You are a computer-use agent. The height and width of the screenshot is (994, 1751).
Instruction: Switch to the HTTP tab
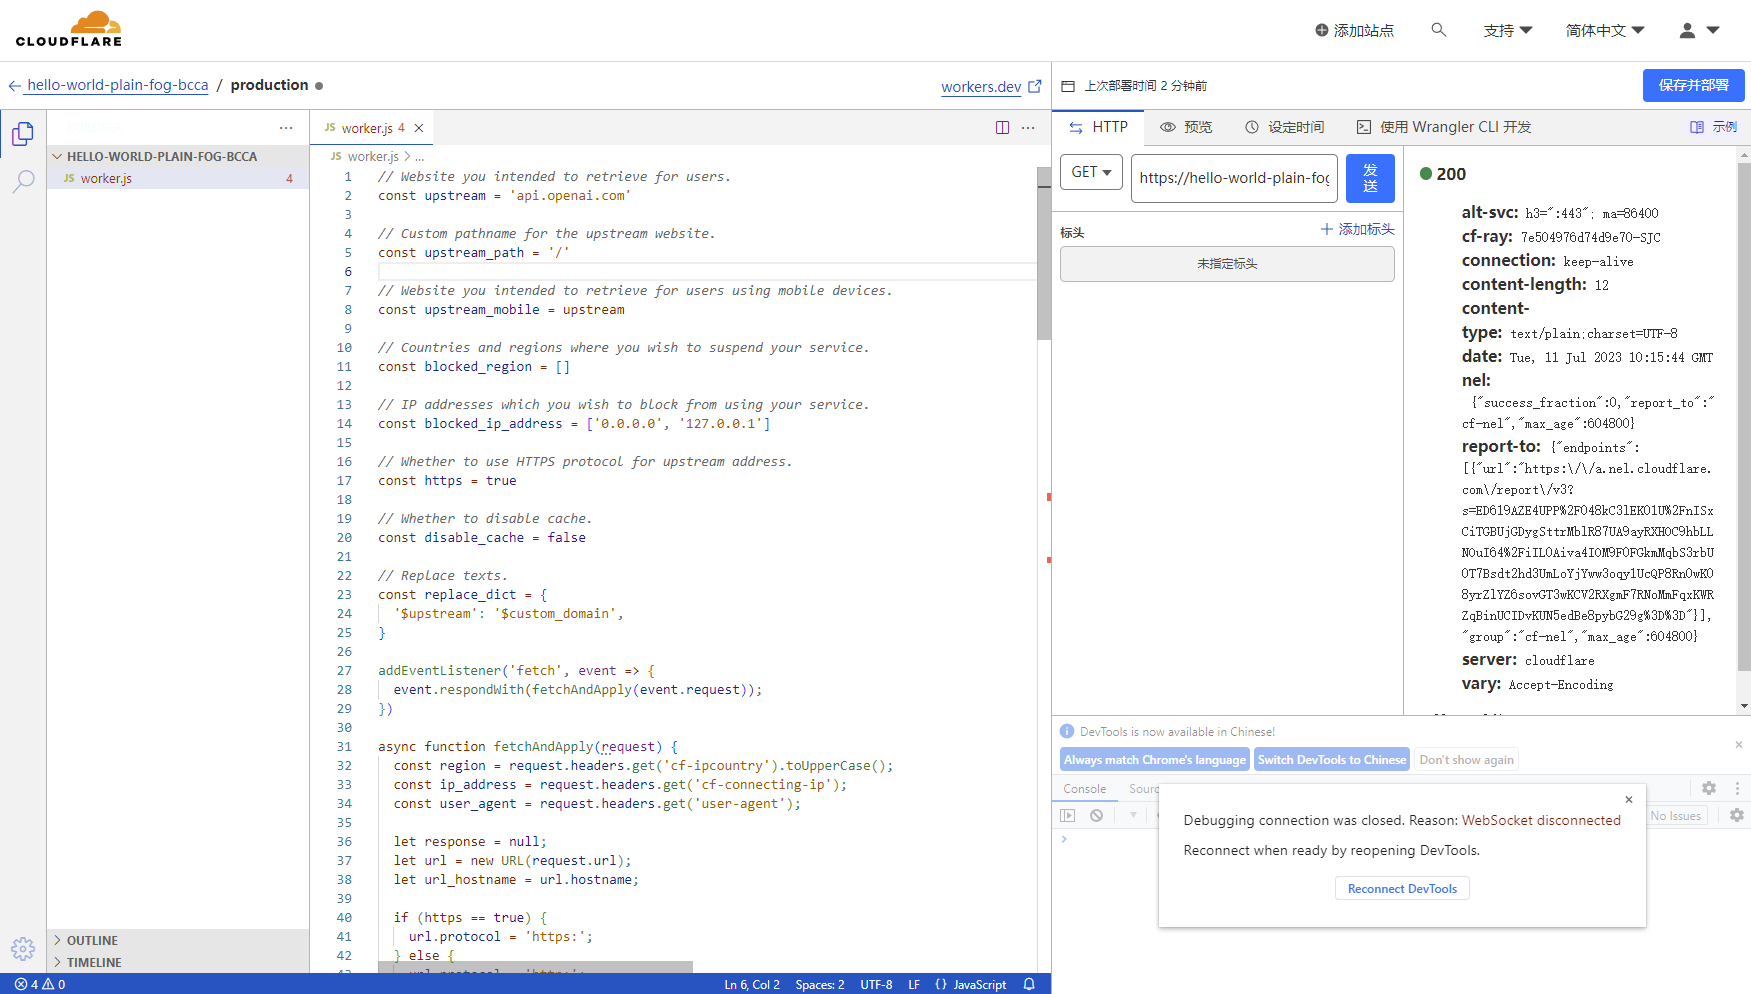point(1098,127)
